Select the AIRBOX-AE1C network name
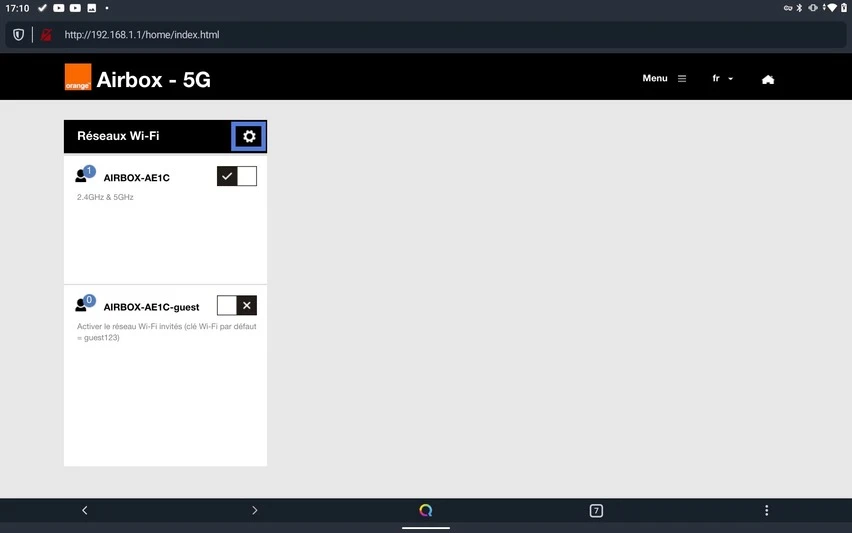The image size is (852, 533). [136, 178]
